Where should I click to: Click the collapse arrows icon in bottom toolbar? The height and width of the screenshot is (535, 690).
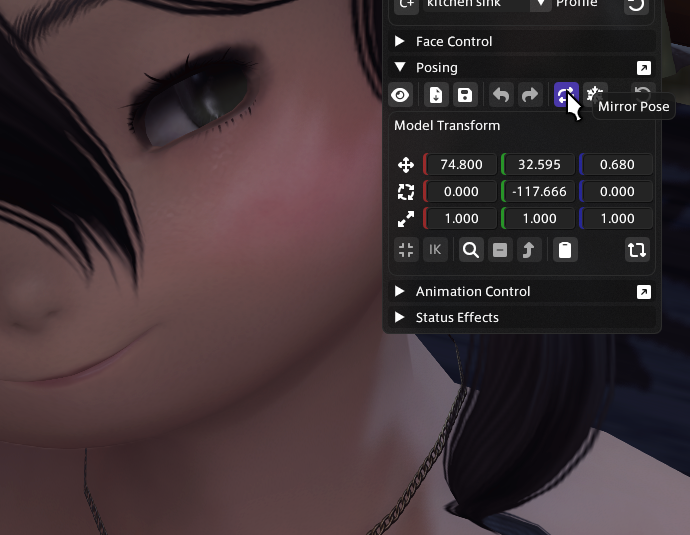click(x=406, y=250)
